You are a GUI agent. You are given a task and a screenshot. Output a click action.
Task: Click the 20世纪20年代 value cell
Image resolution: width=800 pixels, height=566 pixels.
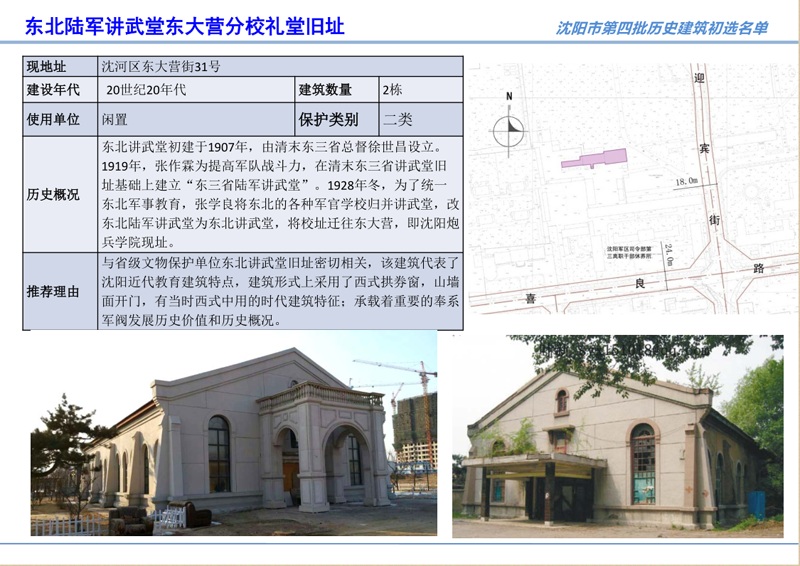194,91
